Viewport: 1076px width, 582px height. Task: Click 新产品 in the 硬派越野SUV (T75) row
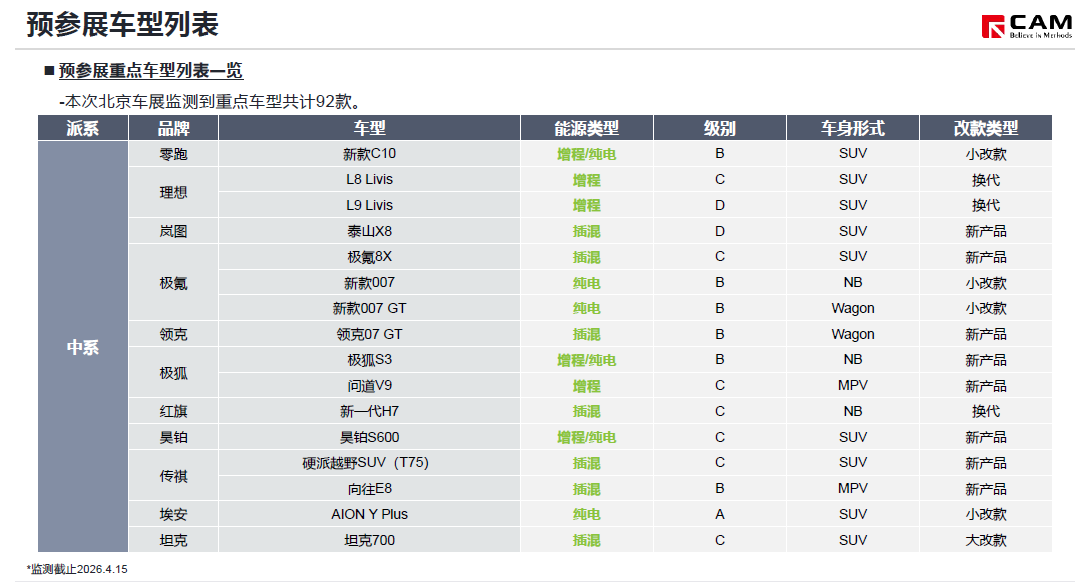(x=985, y=463)
